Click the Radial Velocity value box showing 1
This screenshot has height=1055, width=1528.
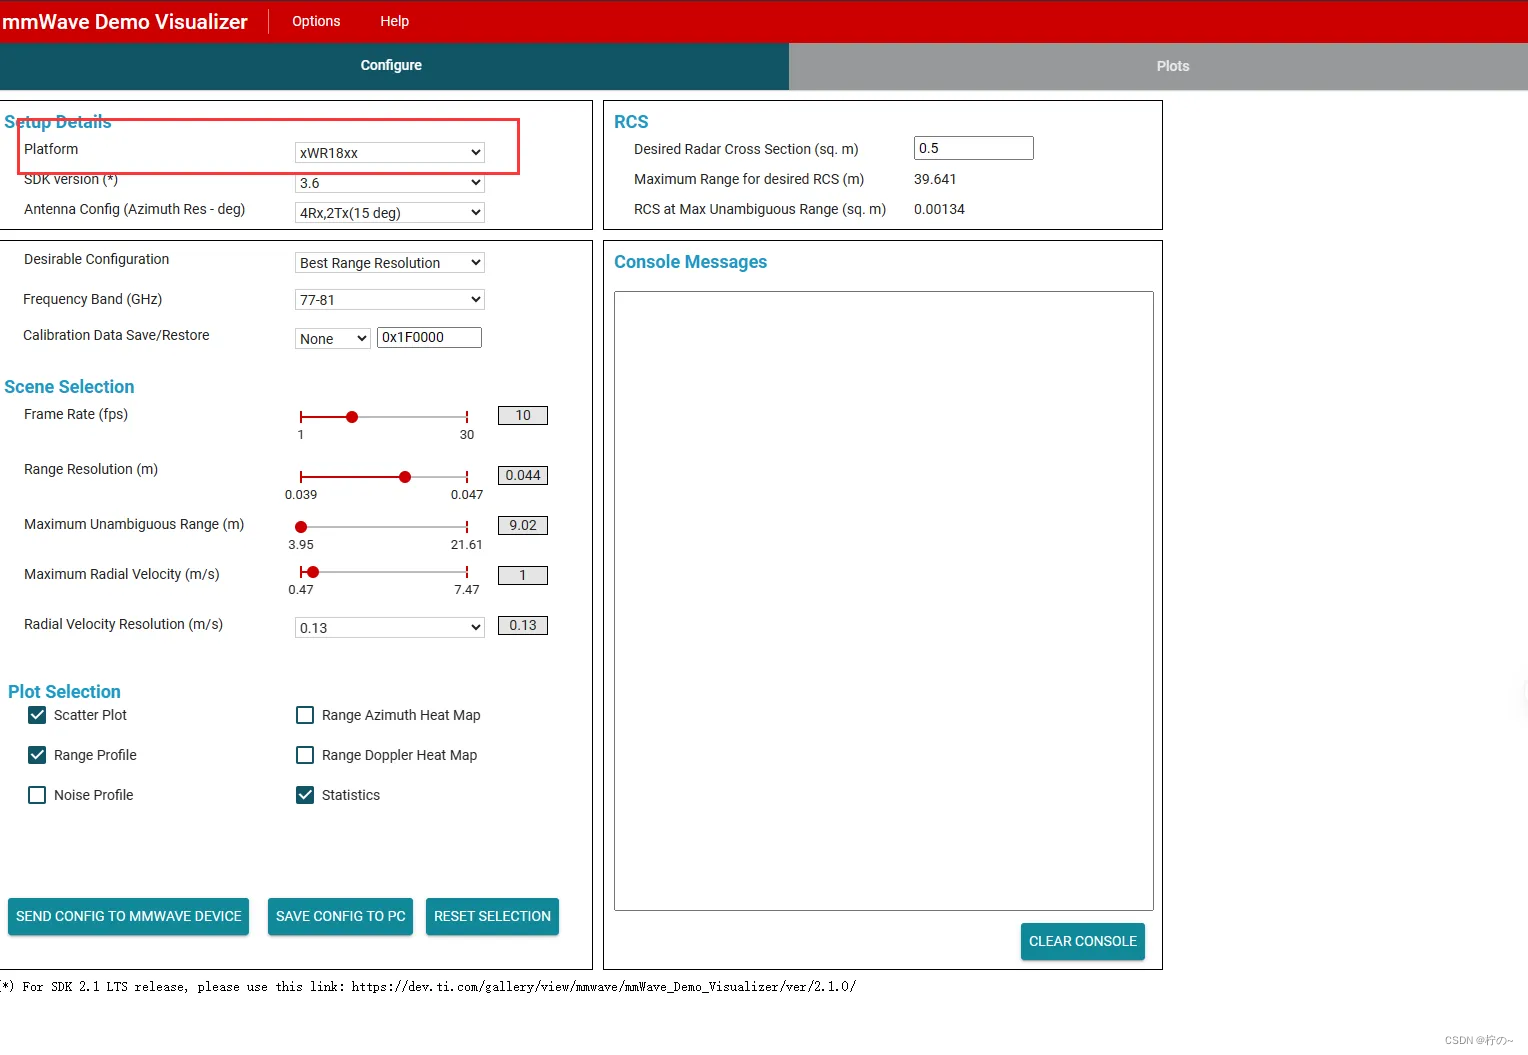(x=523, y=576)
